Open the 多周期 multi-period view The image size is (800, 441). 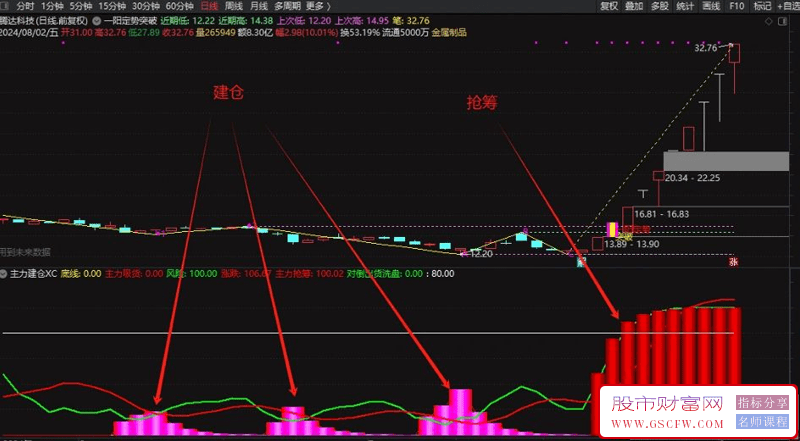[x=287, y=6]
